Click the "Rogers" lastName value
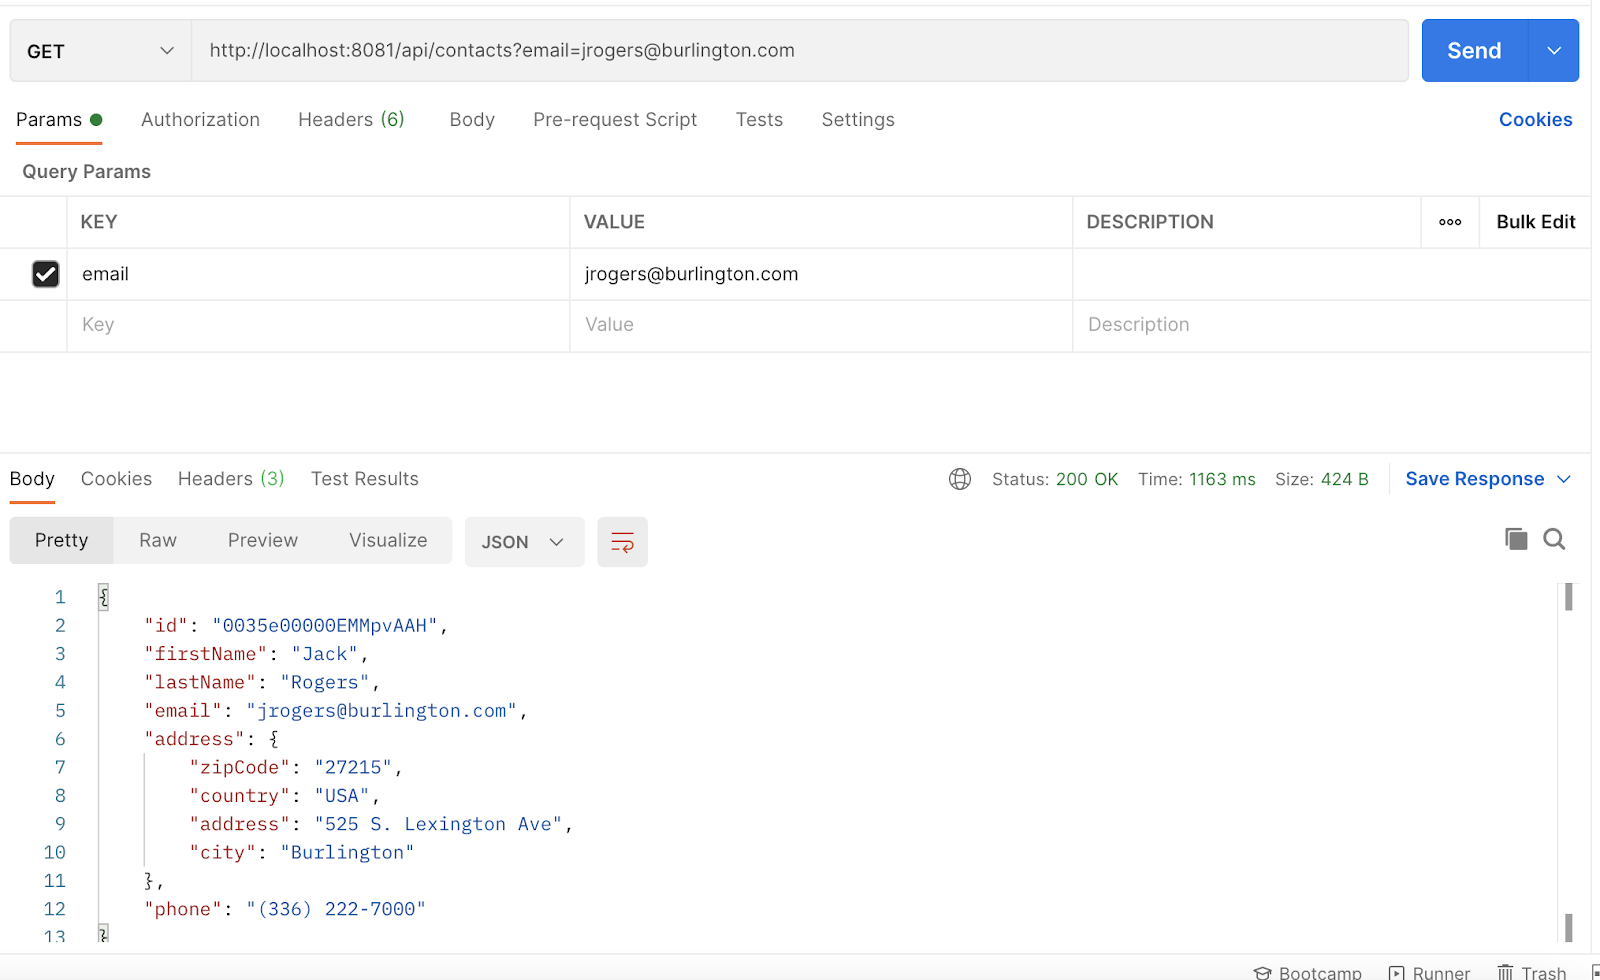 pos(325,682)
